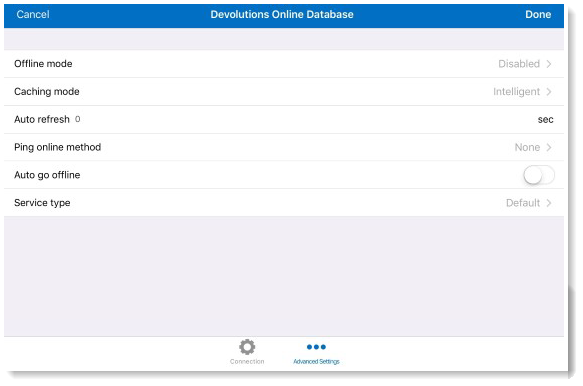Click the Ping online method label
Screen dimensions: 583x386
(58, 147)
